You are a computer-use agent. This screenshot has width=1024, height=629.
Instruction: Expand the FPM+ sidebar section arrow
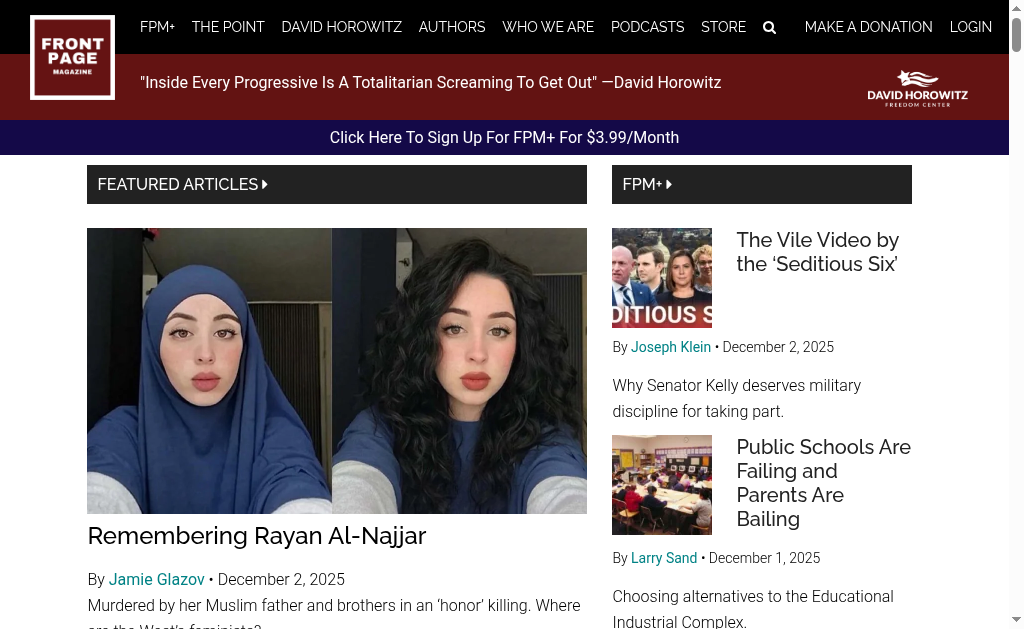[x=668, y=184]
